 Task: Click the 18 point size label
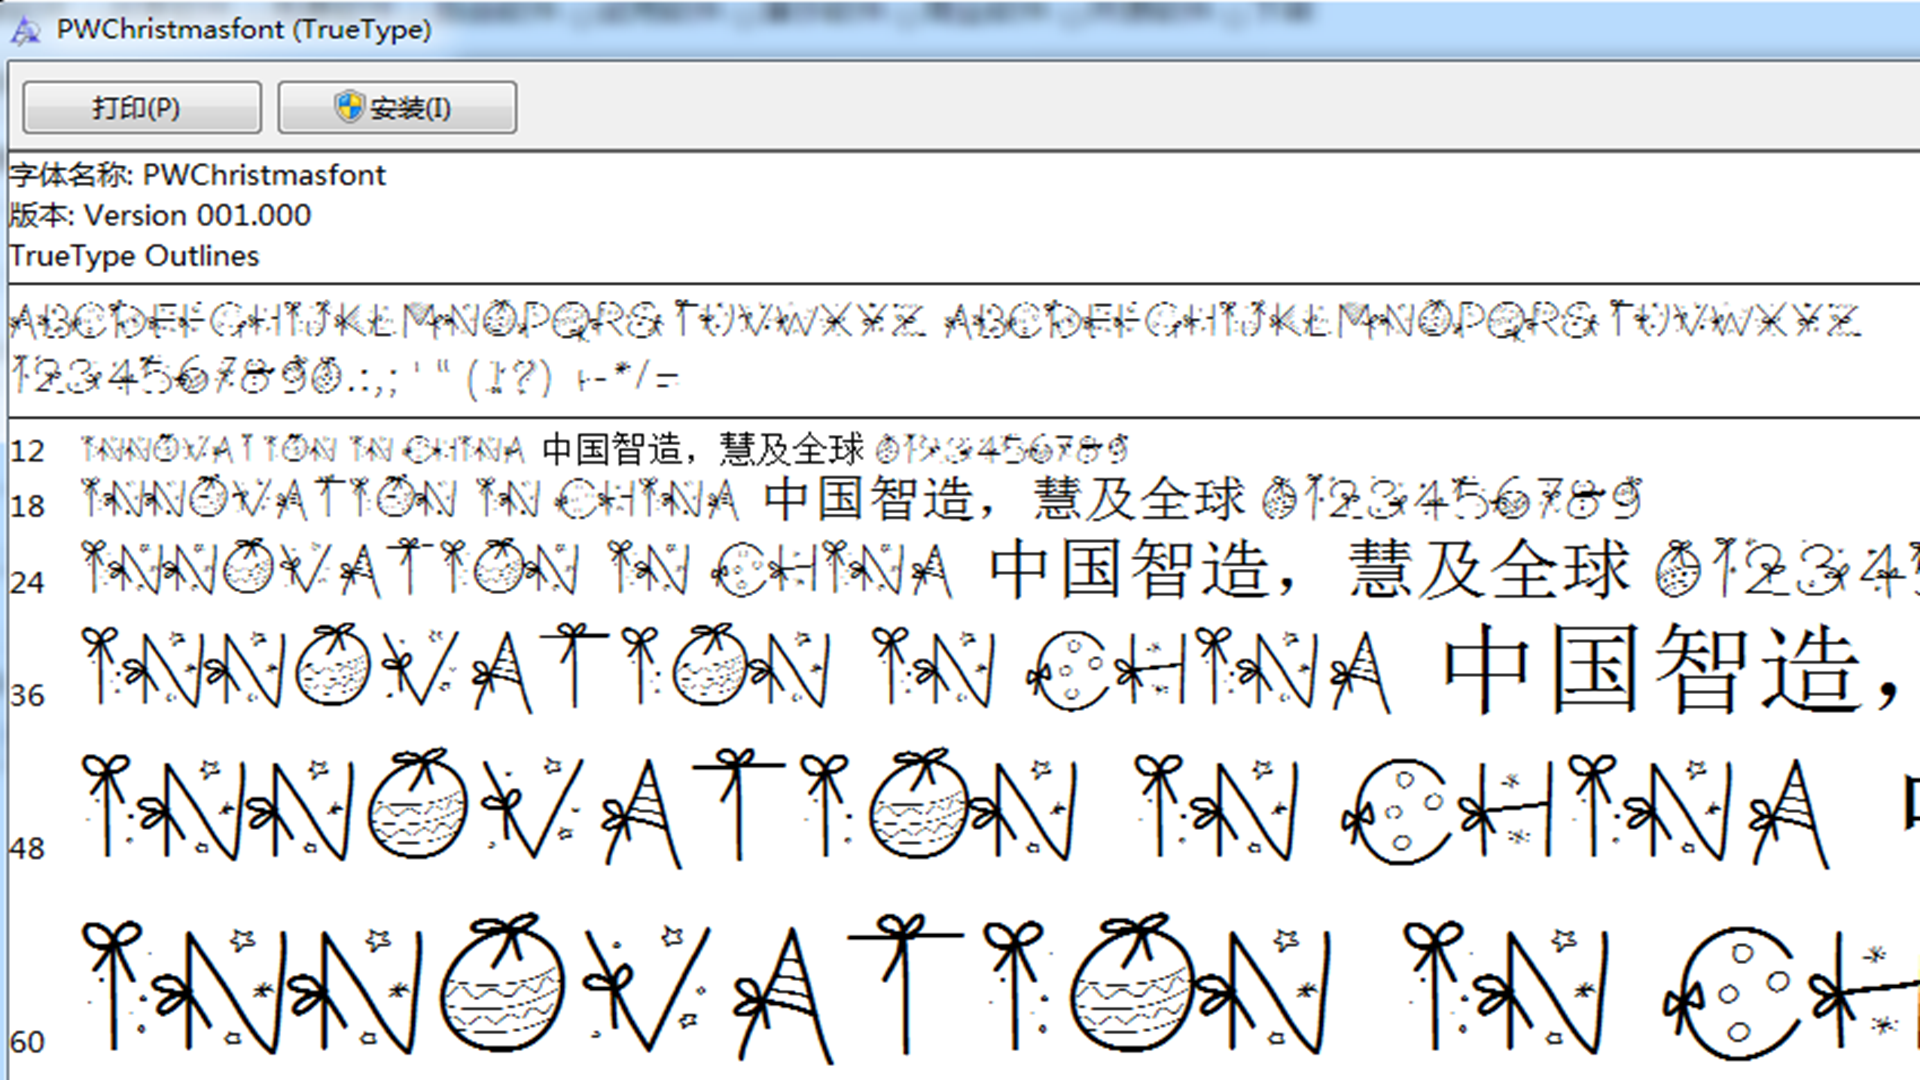pos(28,507)
